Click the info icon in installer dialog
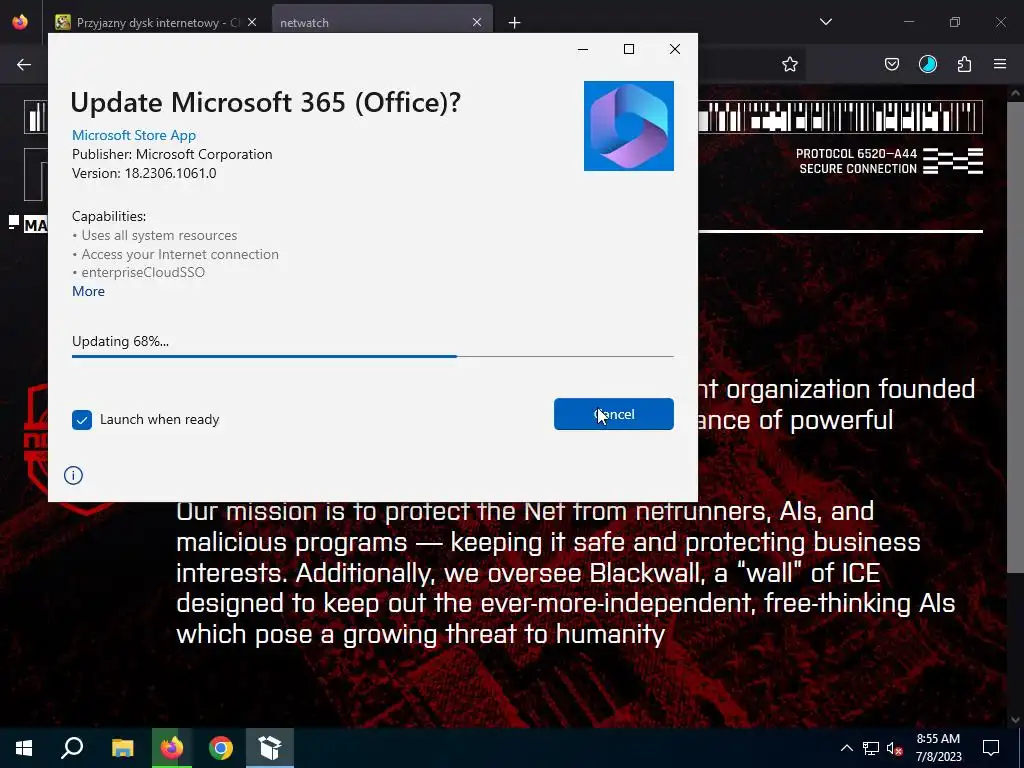The width and height of the screenshot is (1024, 768). click(73, 475)
